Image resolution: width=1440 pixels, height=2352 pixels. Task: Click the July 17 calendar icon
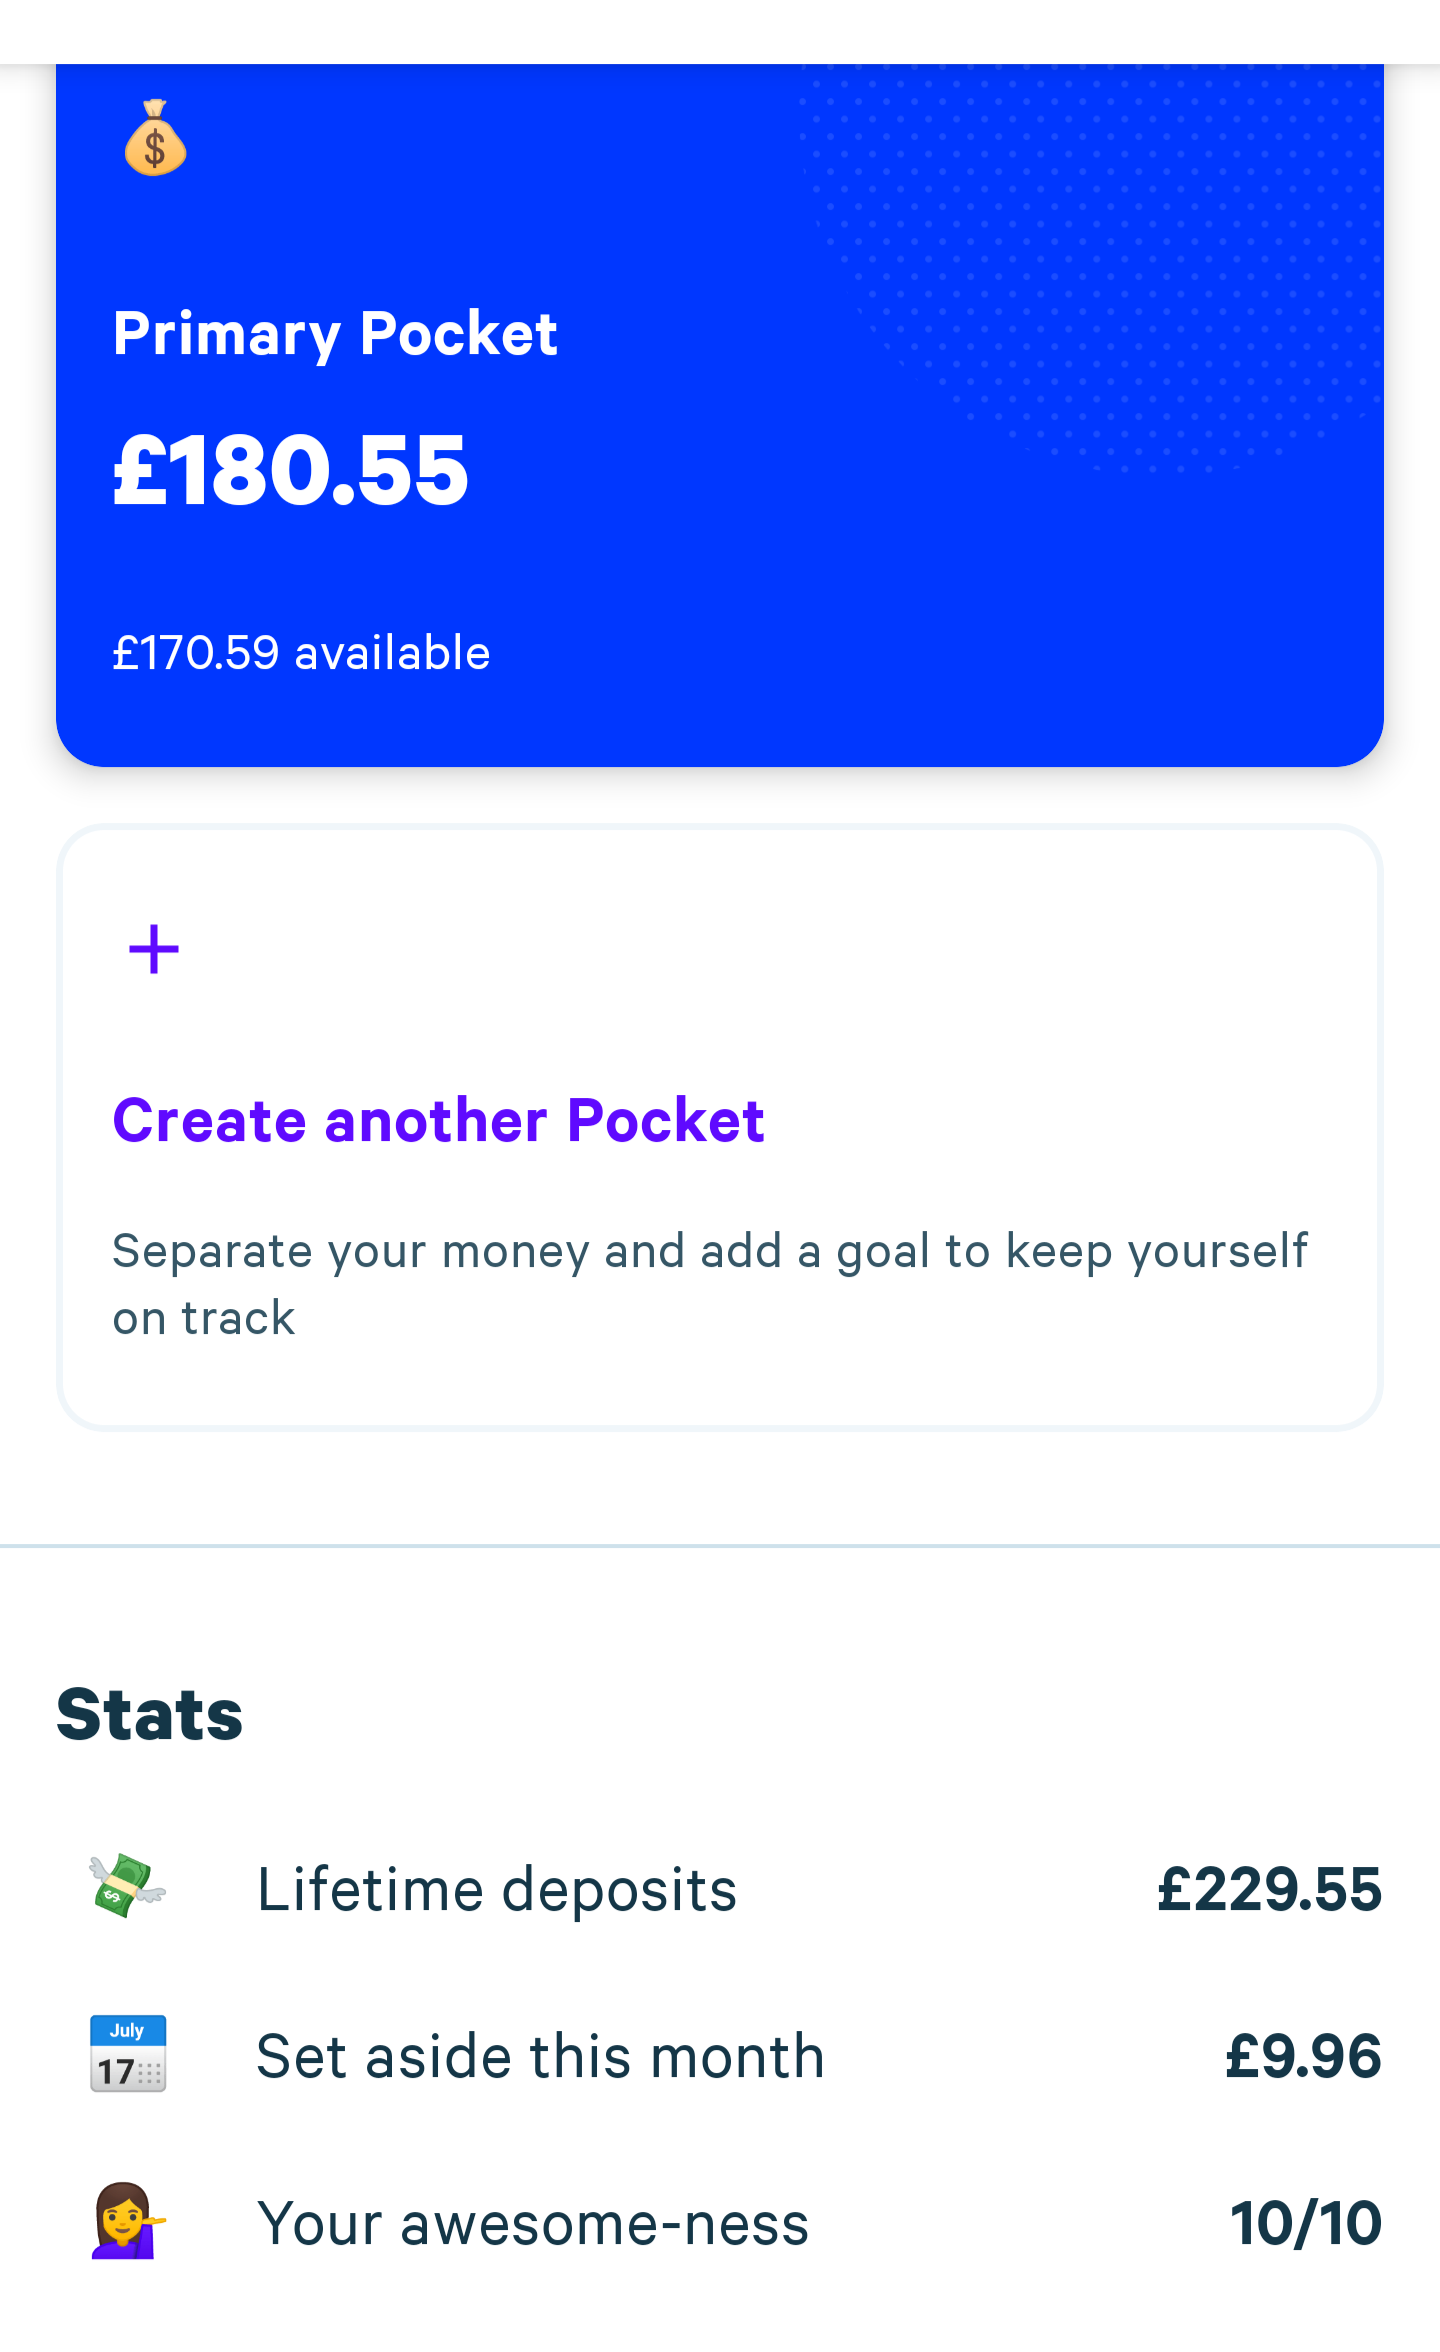pos(128,2054)
